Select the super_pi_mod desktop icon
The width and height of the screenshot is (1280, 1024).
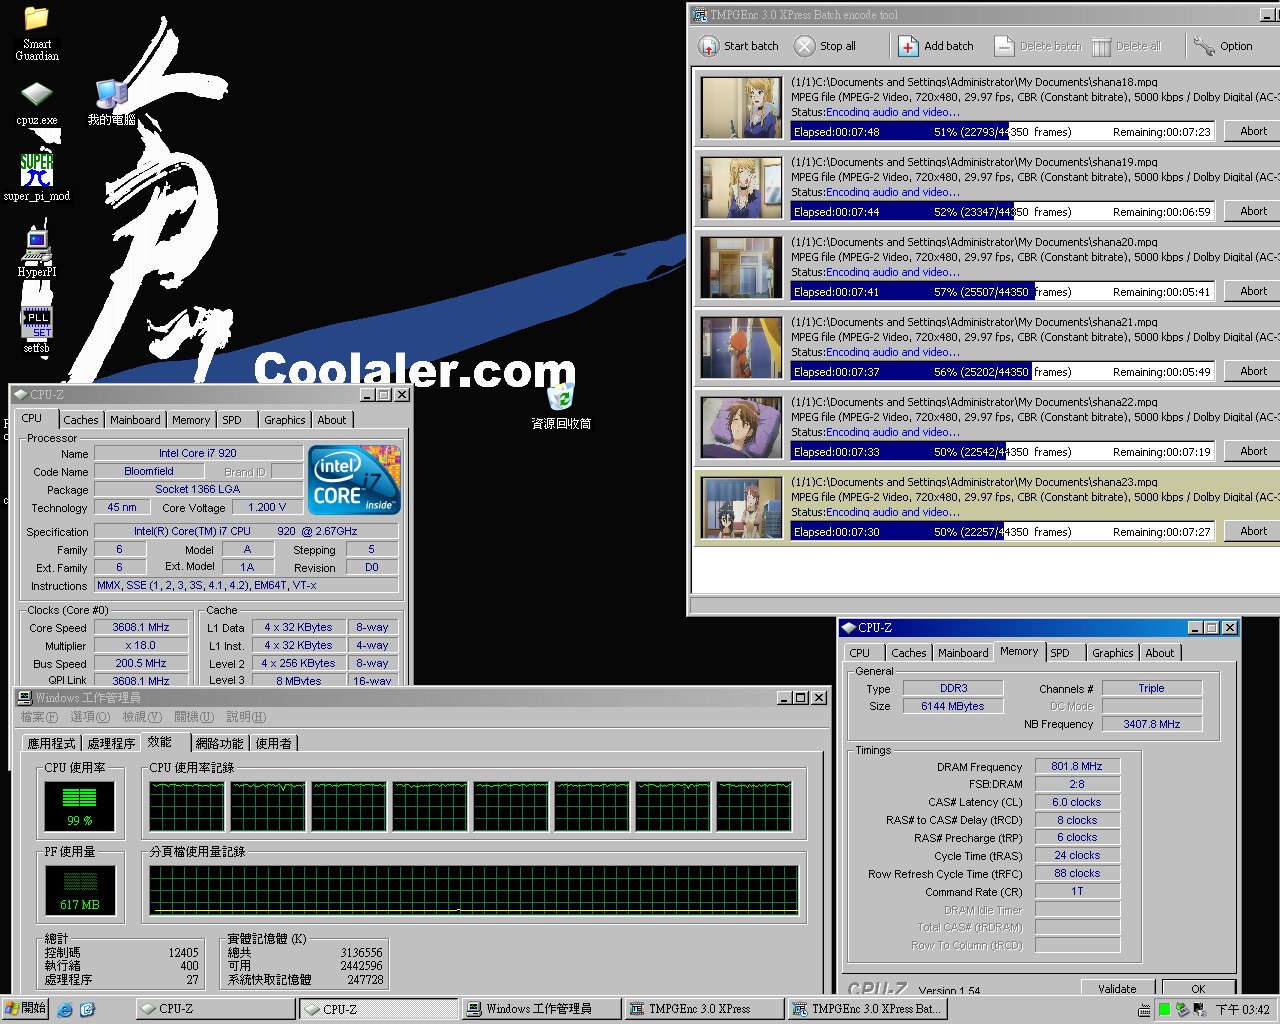pyautogui.click(x=37, y=177)
